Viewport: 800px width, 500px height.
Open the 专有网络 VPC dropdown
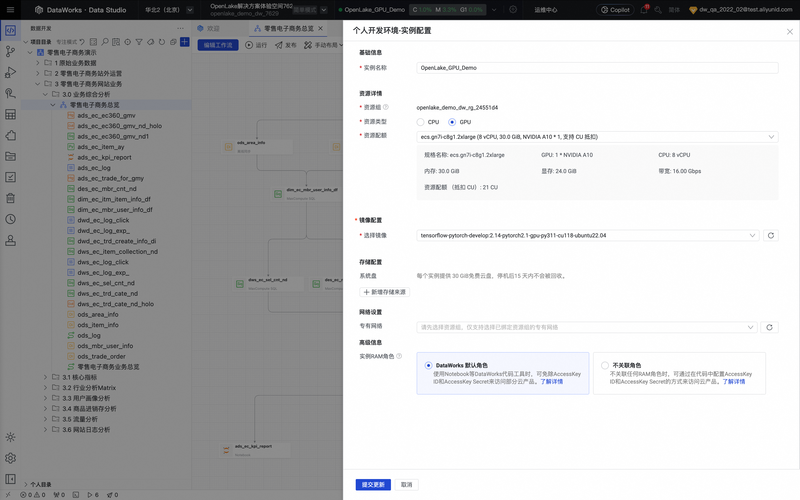tap(587, 327)
